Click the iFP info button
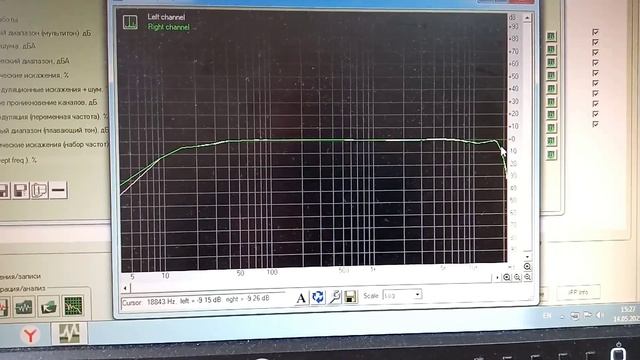The width and height of the screenshot is (640, 360). pyautogui.click(x=578, y=292)
